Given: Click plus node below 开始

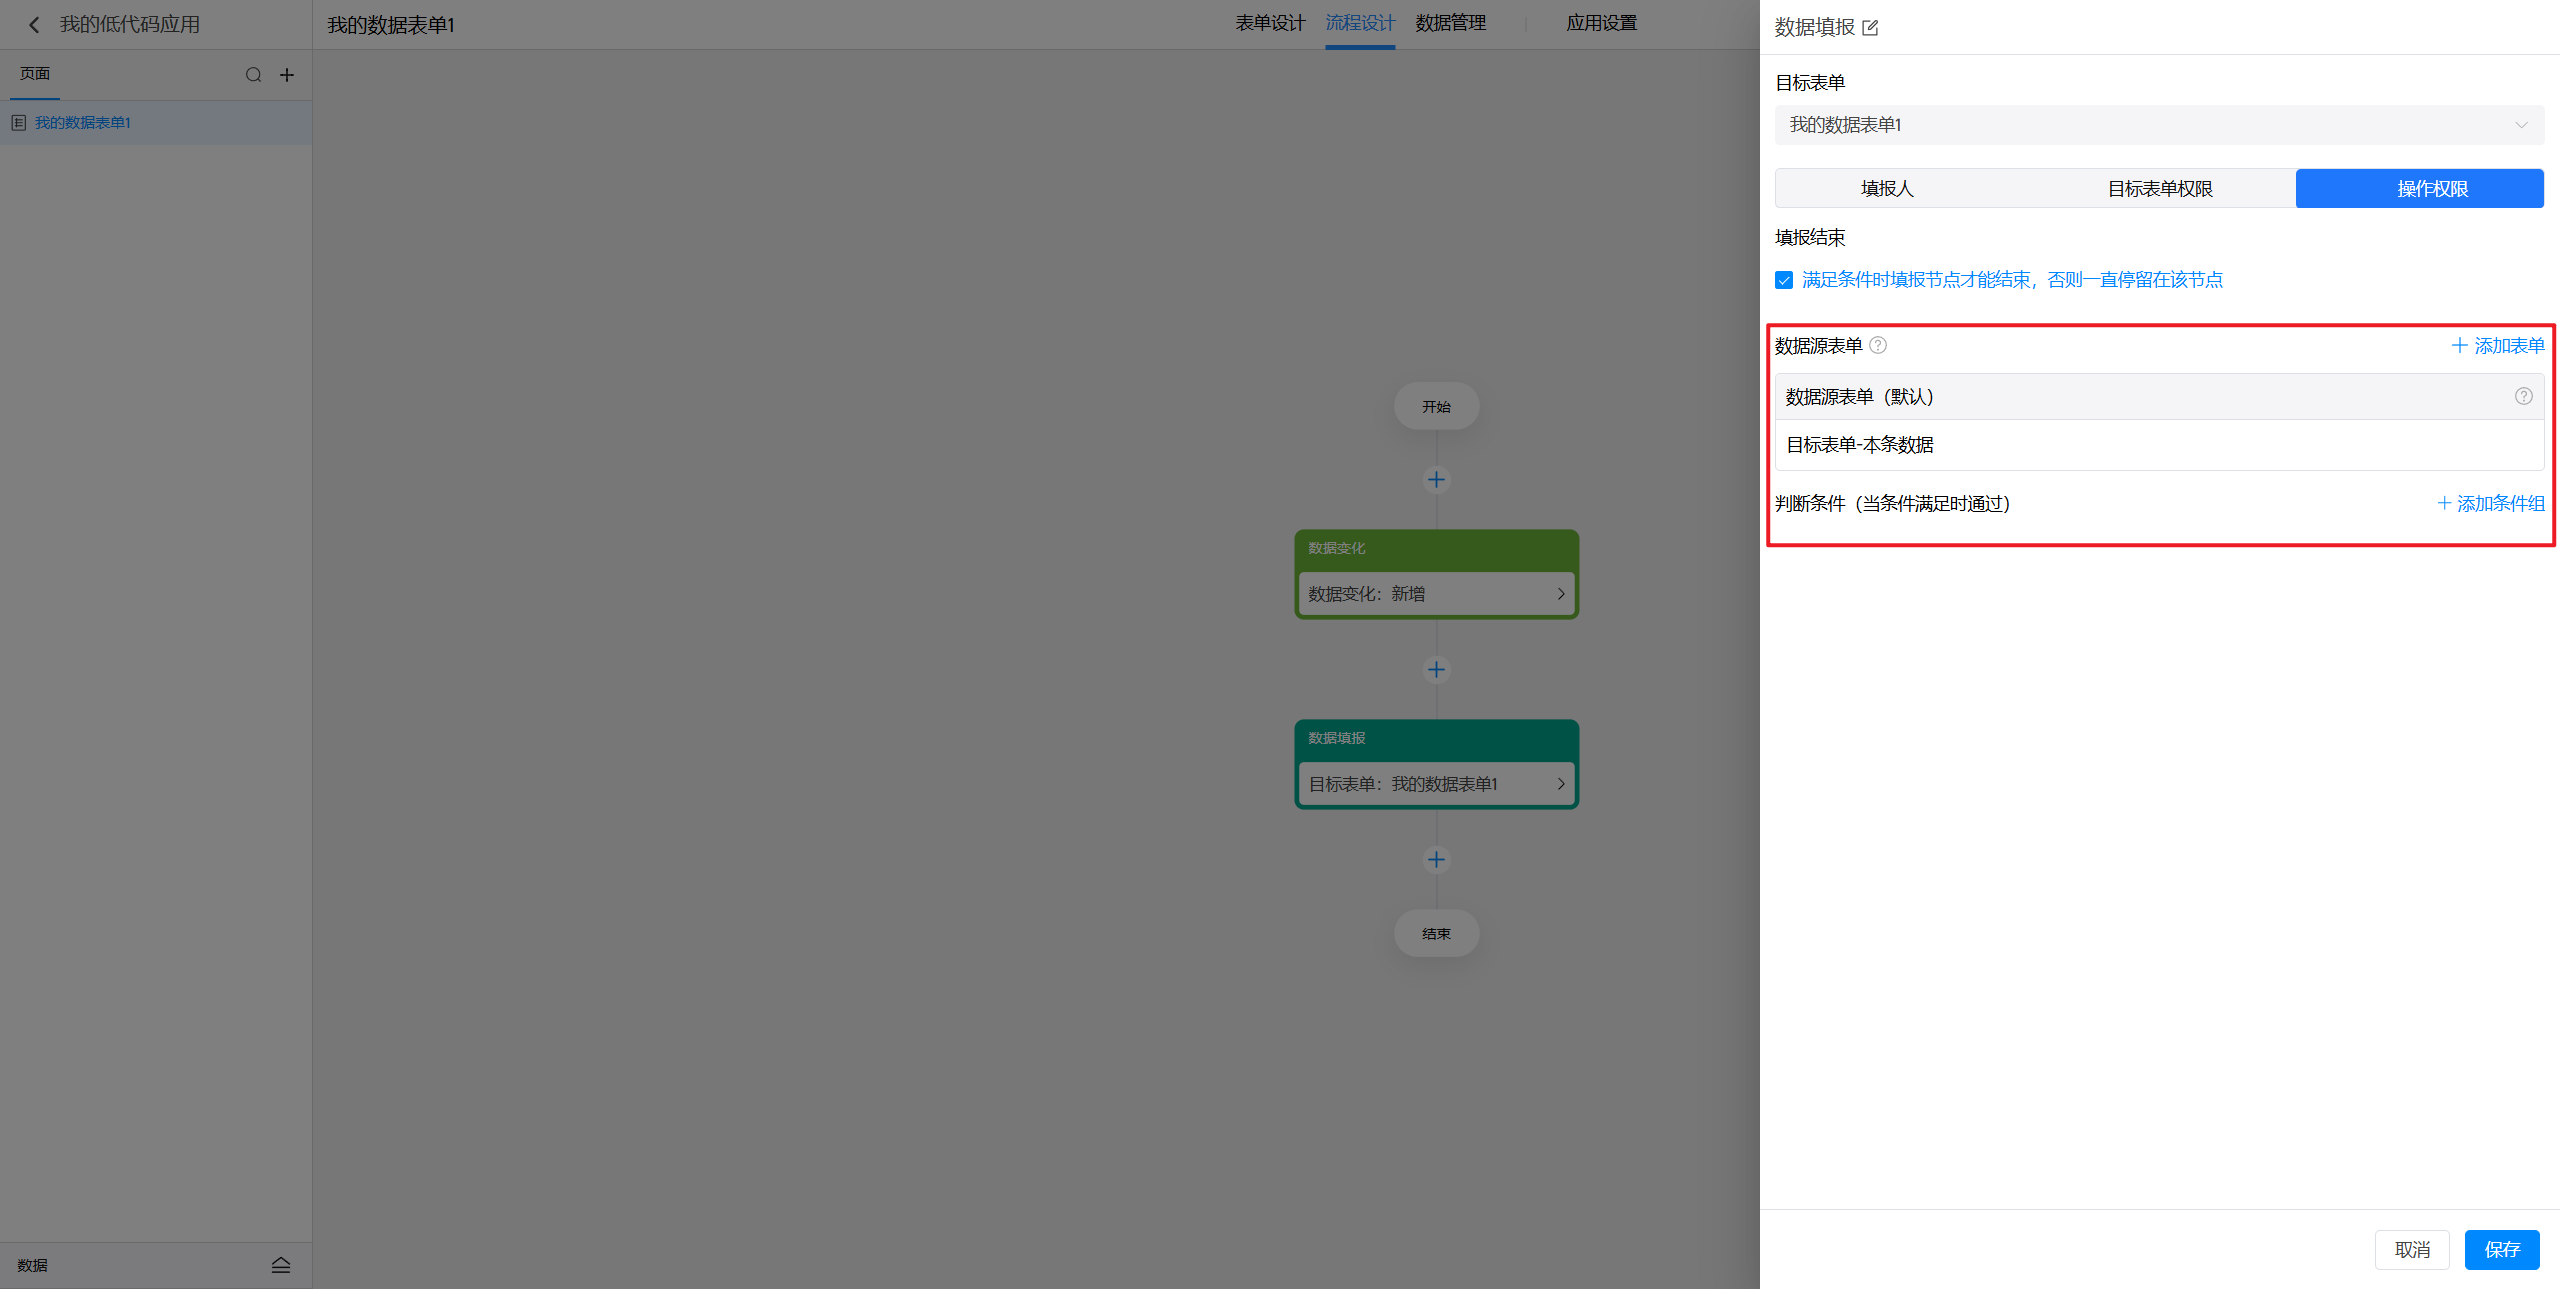Looking at the screenshot, I should tap(1436, 480).
